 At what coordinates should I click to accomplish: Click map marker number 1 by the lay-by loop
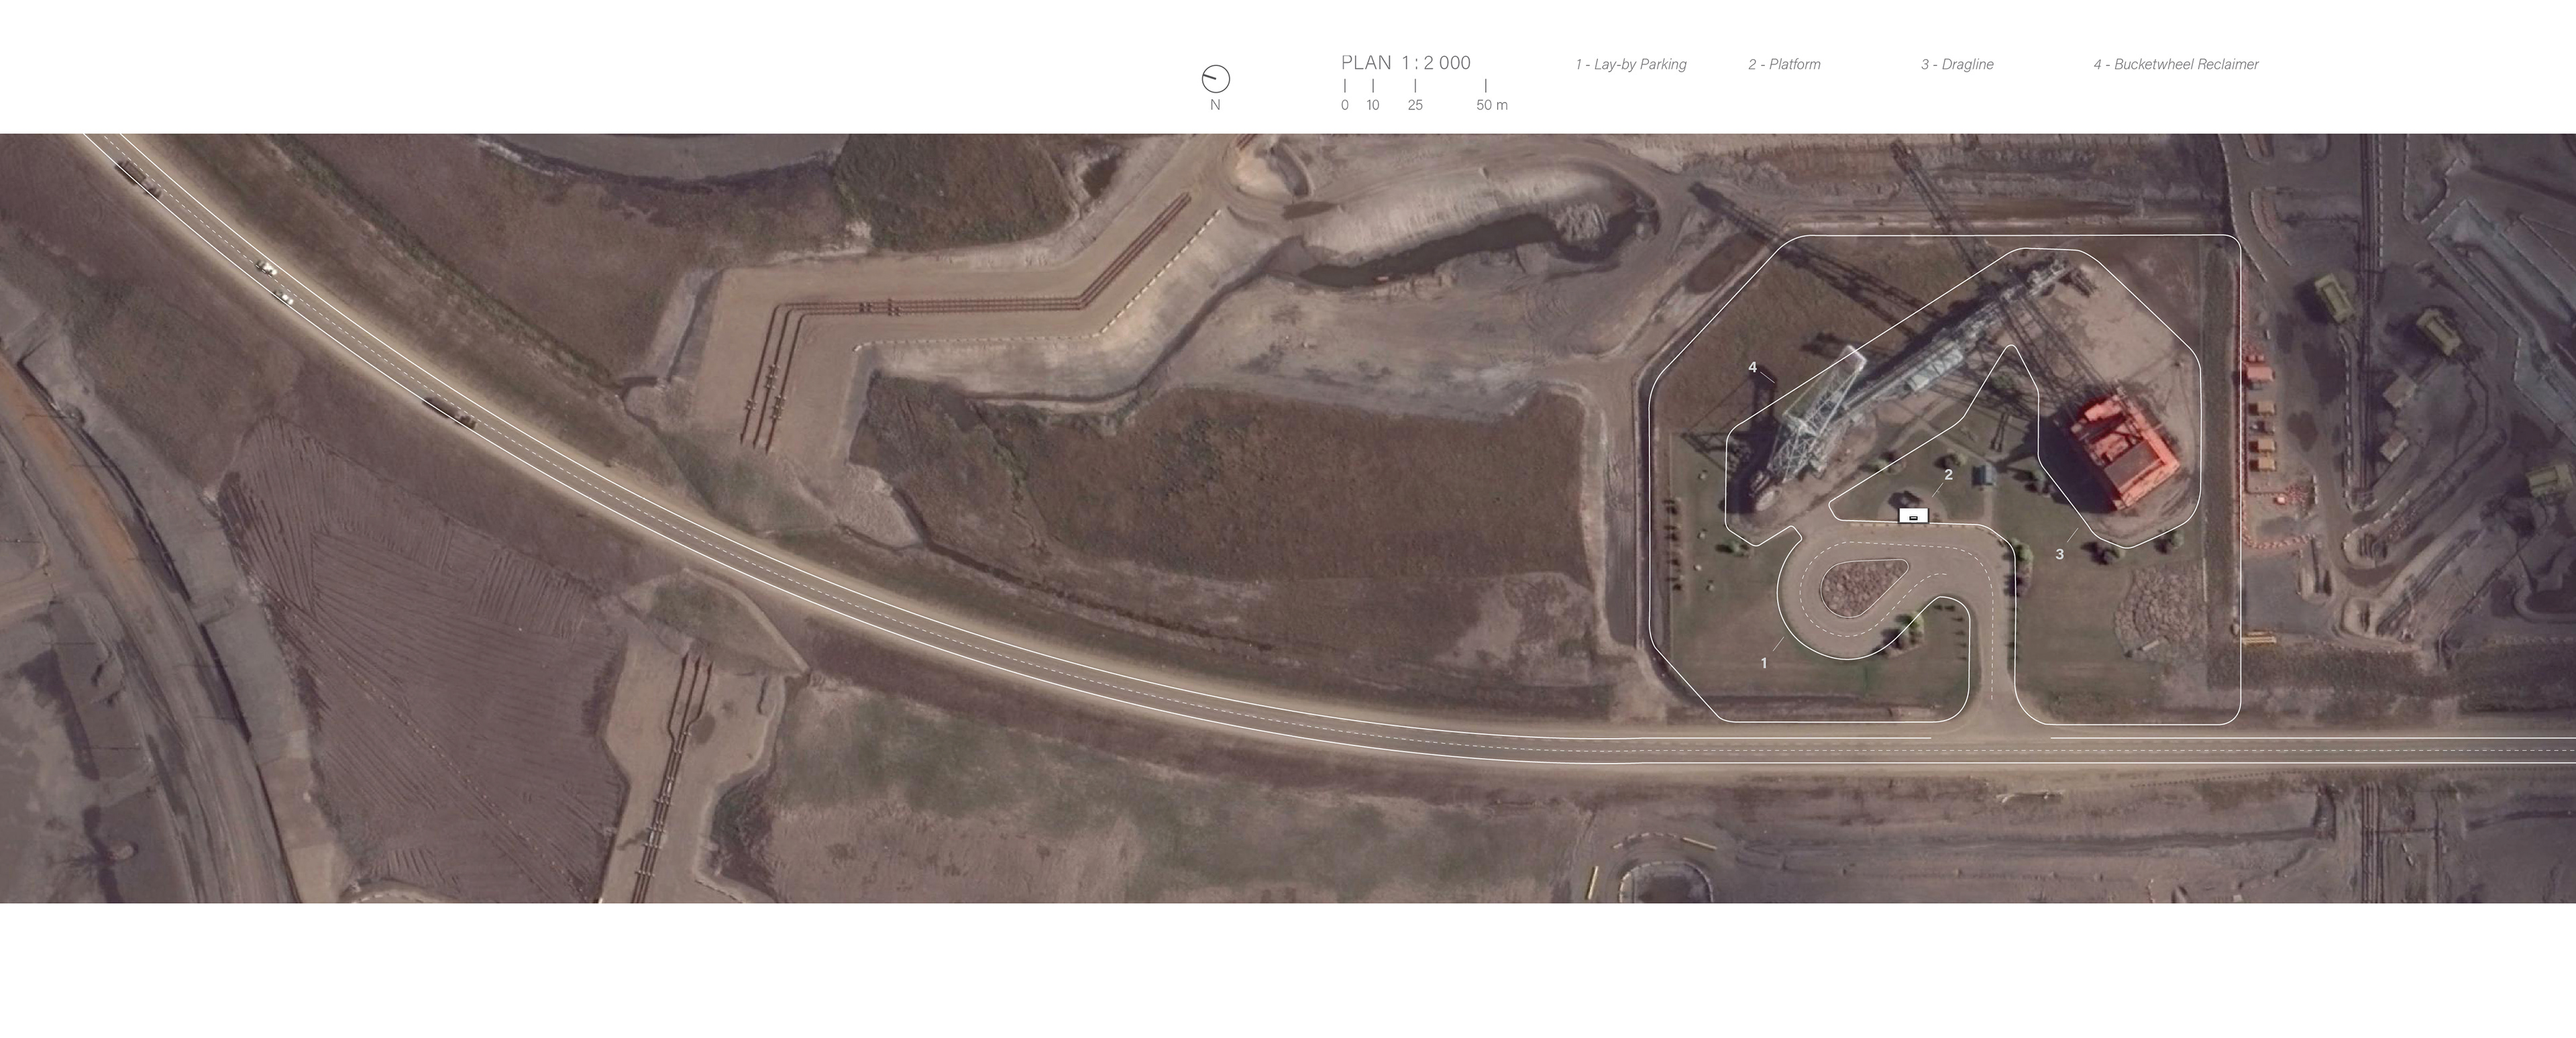1764,663
